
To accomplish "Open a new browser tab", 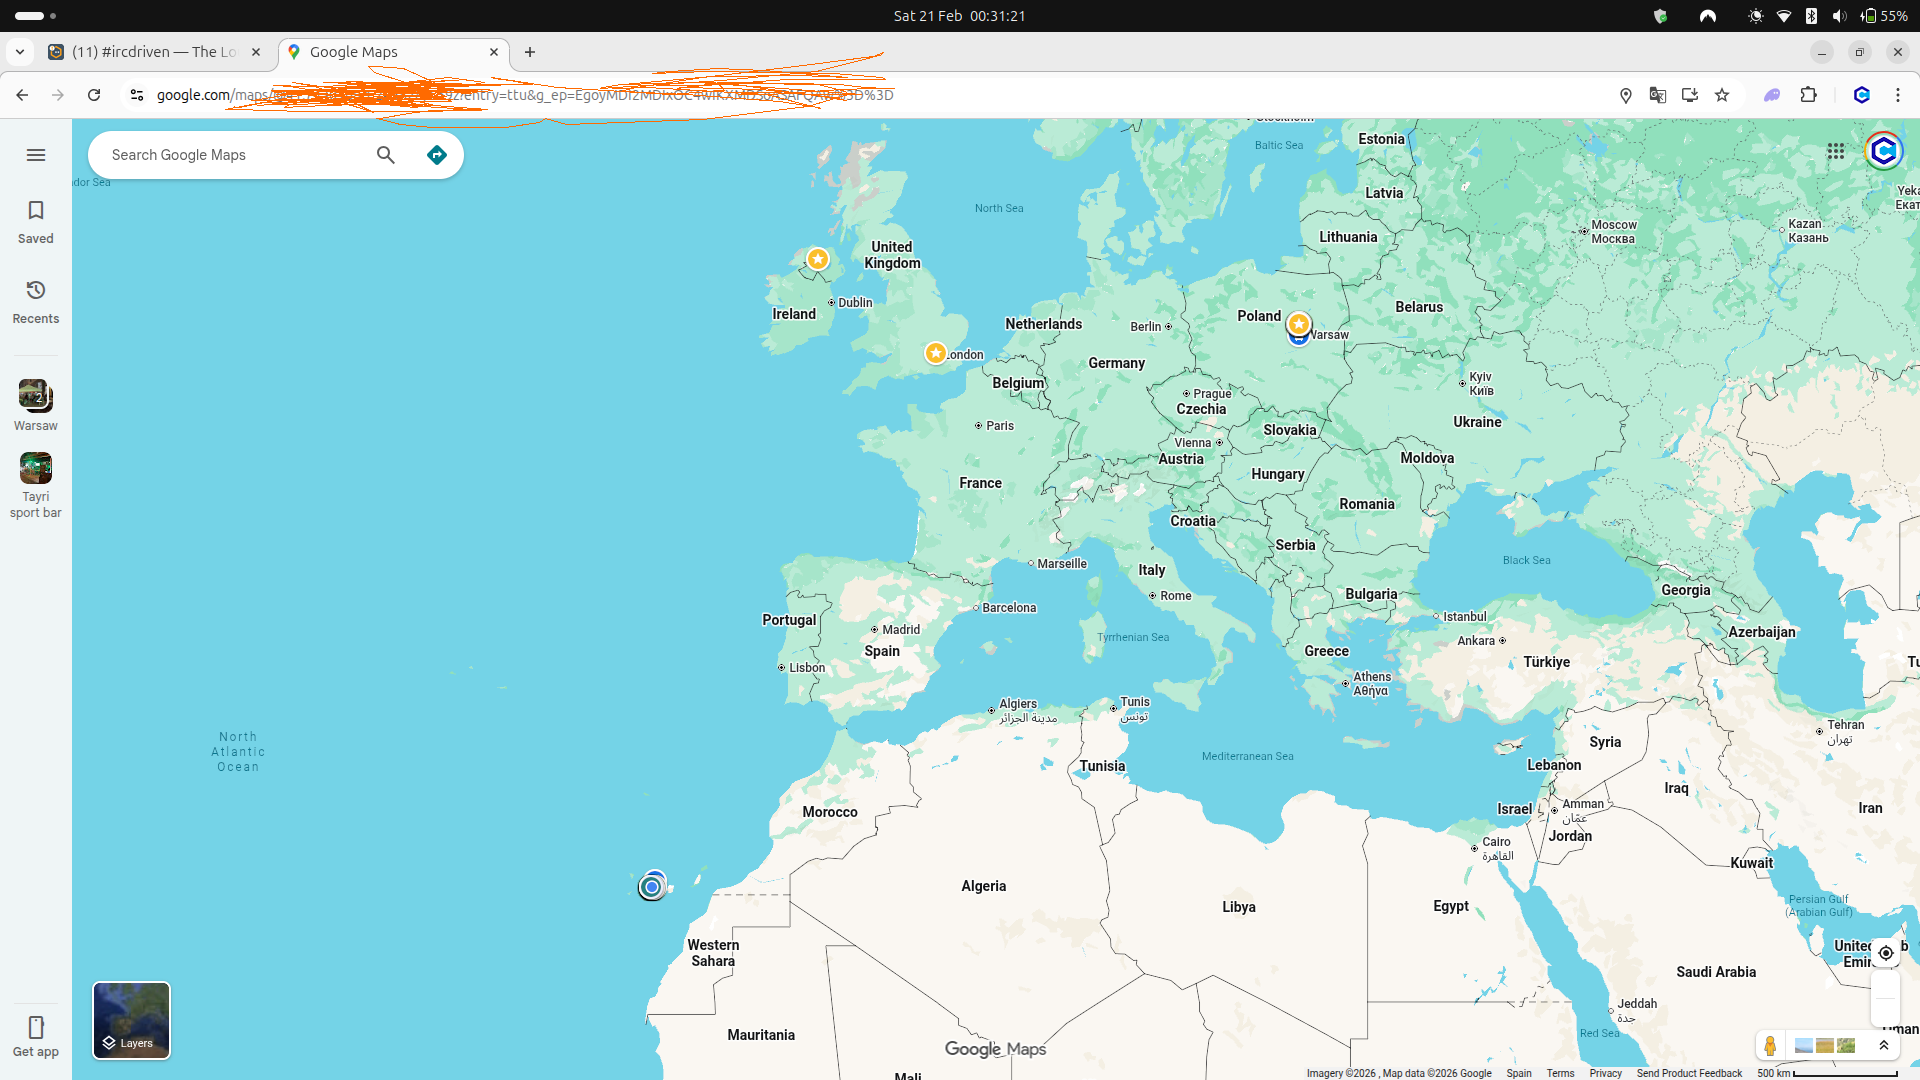I will [530, 52].
